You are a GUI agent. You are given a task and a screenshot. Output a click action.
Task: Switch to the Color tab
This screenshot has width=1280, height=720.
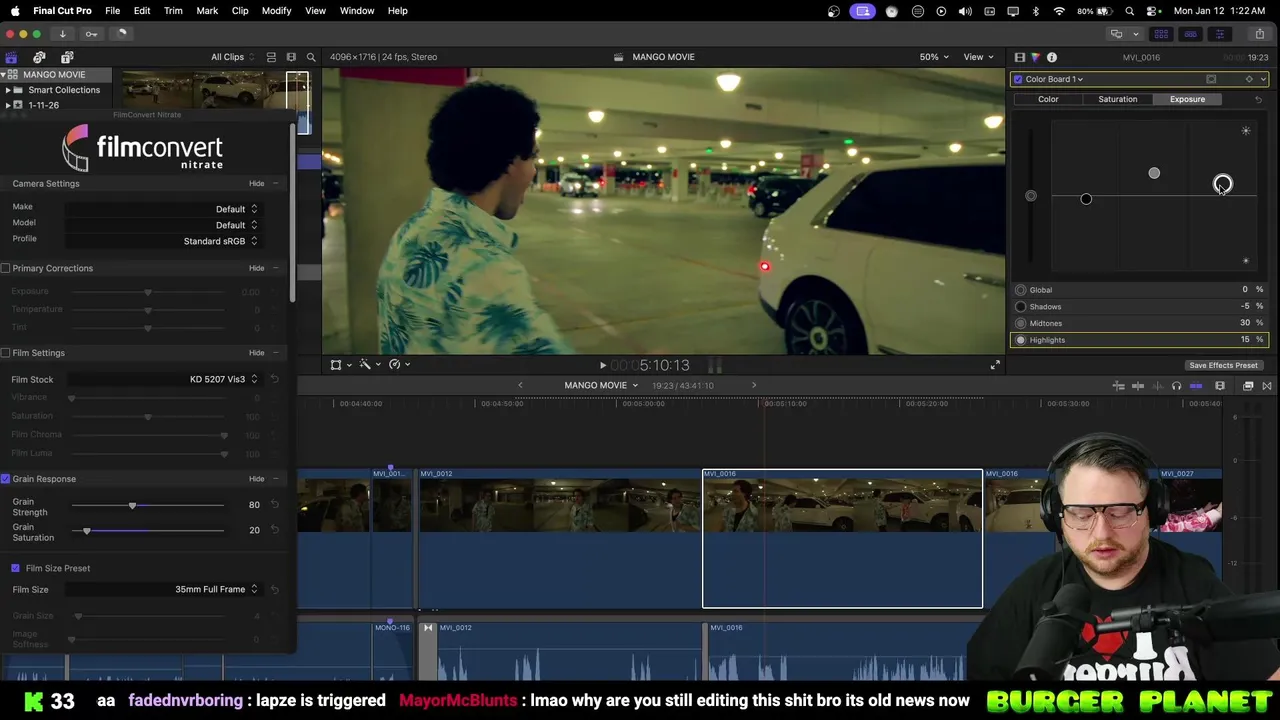tap(1048, 99)
